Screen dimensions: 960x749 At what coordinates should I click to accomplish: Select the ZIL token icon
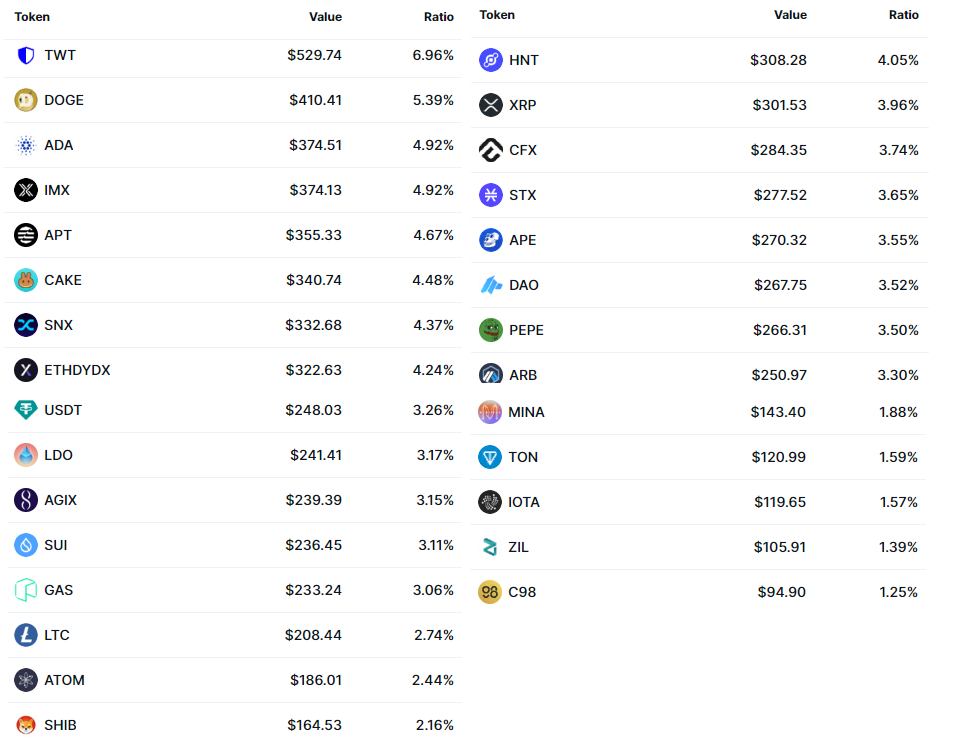490,547
